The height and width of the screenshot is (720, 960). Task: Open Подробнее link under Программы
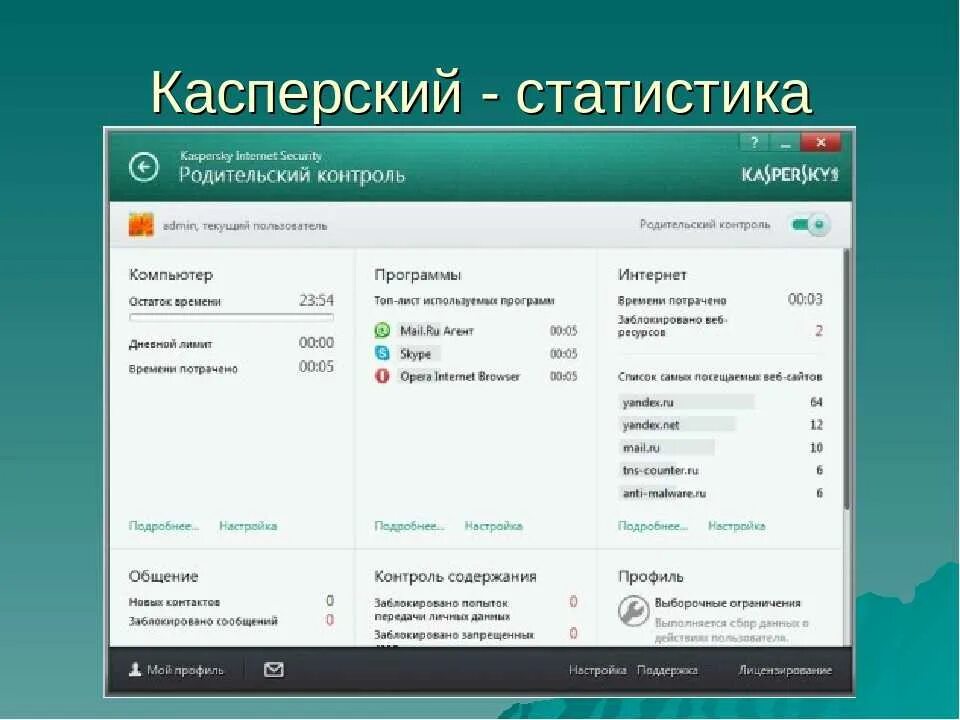pyautogui.click(x=410, y=526)
